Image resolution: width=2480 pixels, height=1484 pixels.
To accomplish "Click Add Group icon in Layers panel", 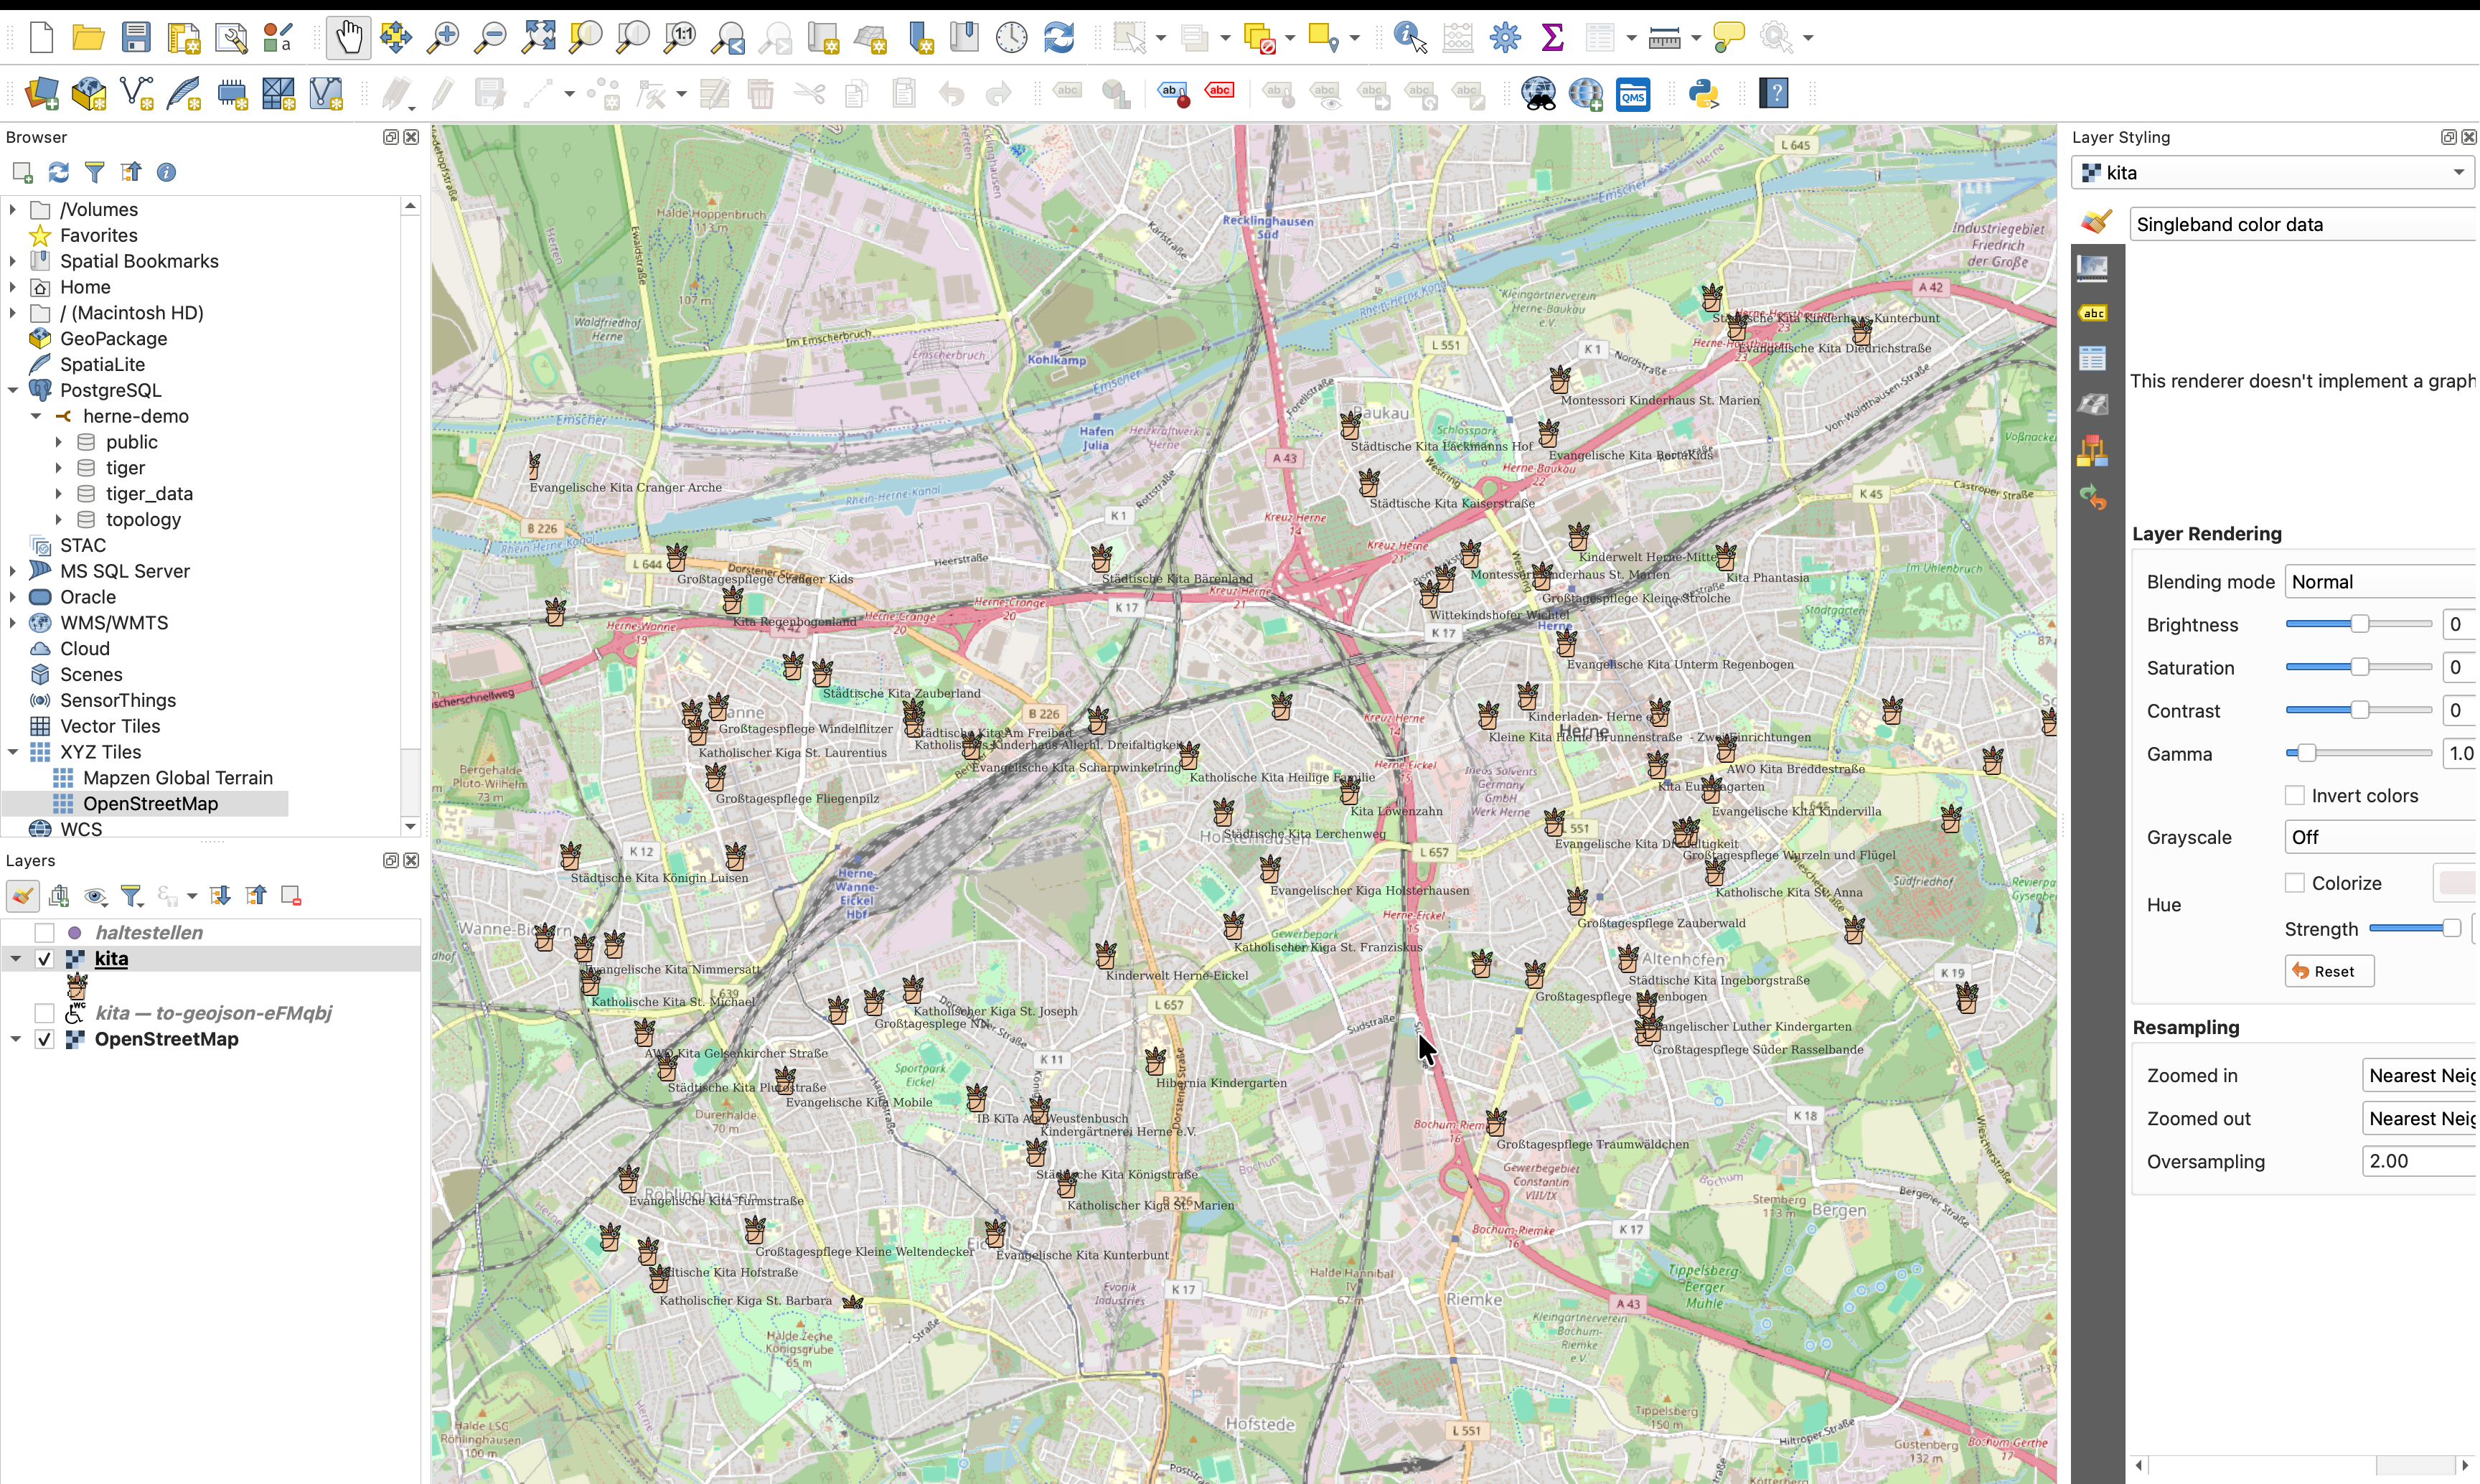I will tap(59, 895).
